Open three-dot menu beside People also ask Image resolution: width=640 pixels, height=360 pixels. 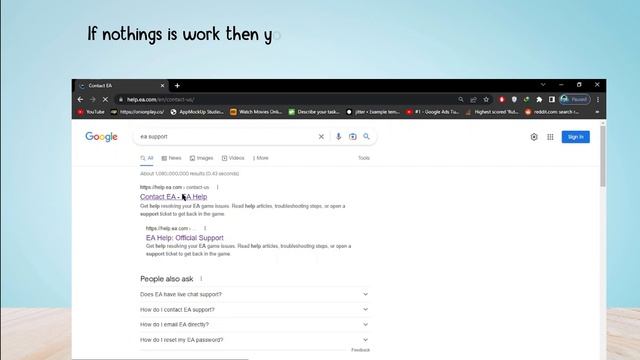(201, 279)
